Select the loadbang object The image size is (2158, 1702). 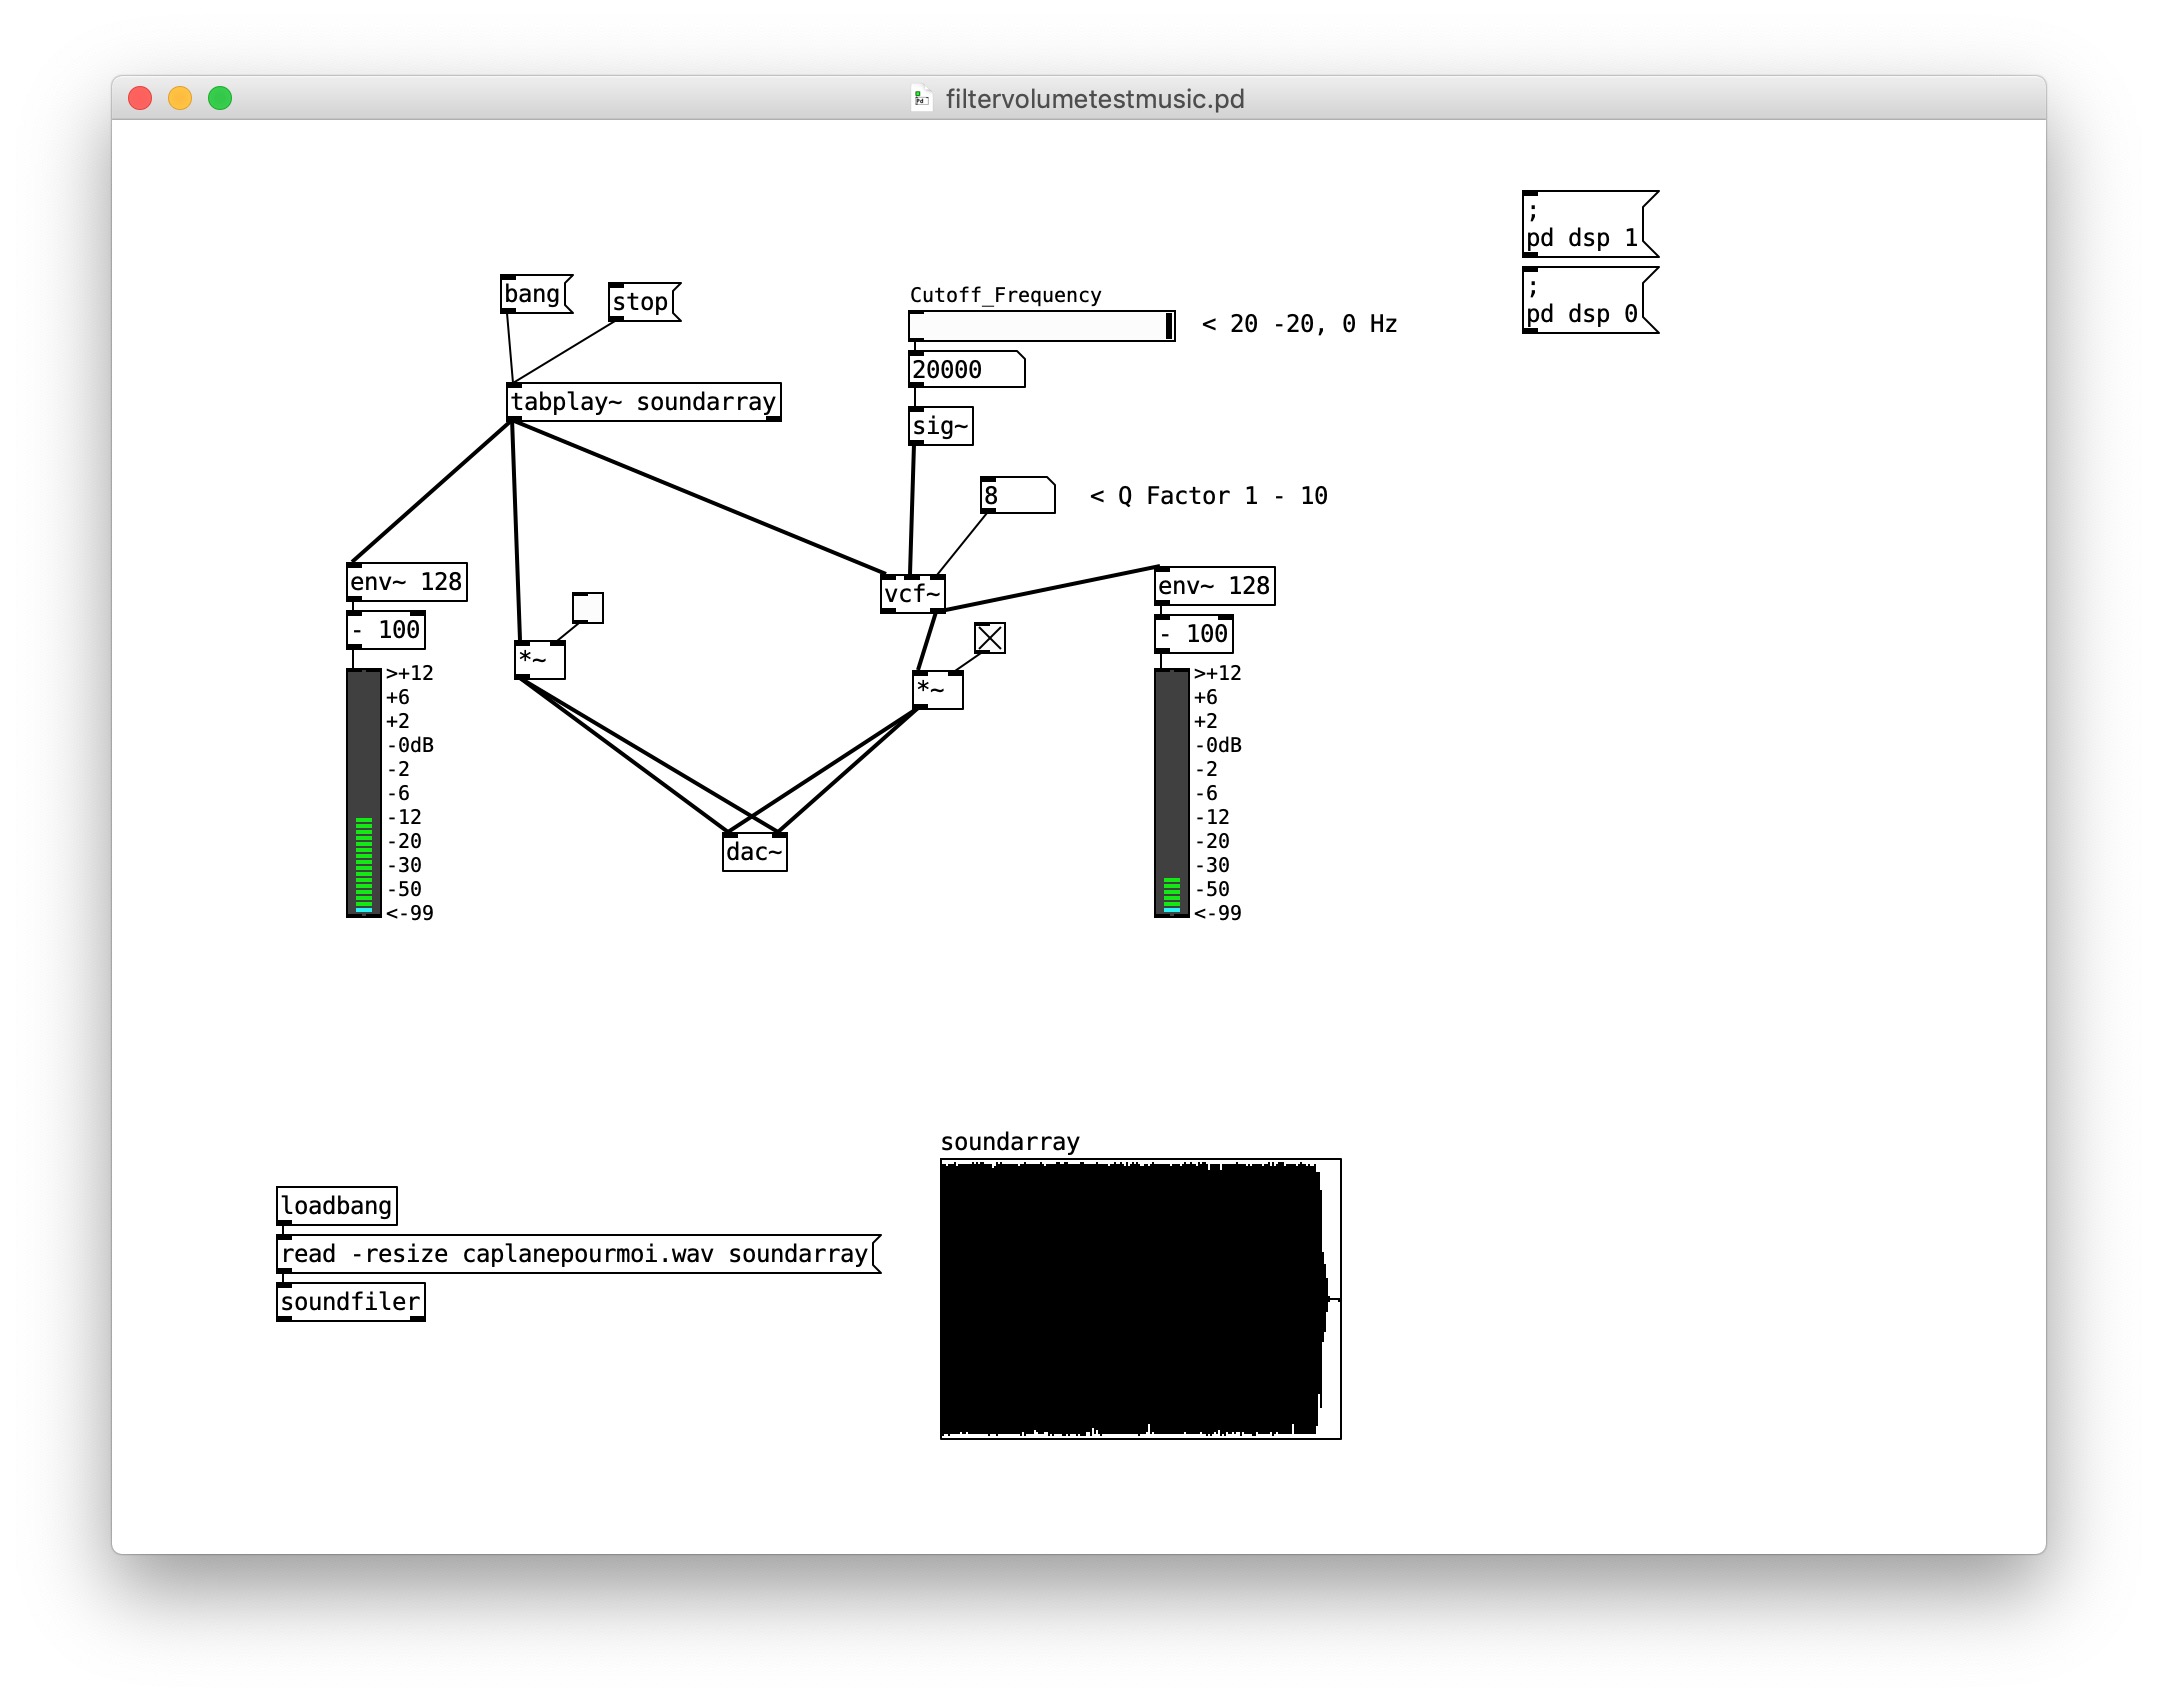point(336,1206)
